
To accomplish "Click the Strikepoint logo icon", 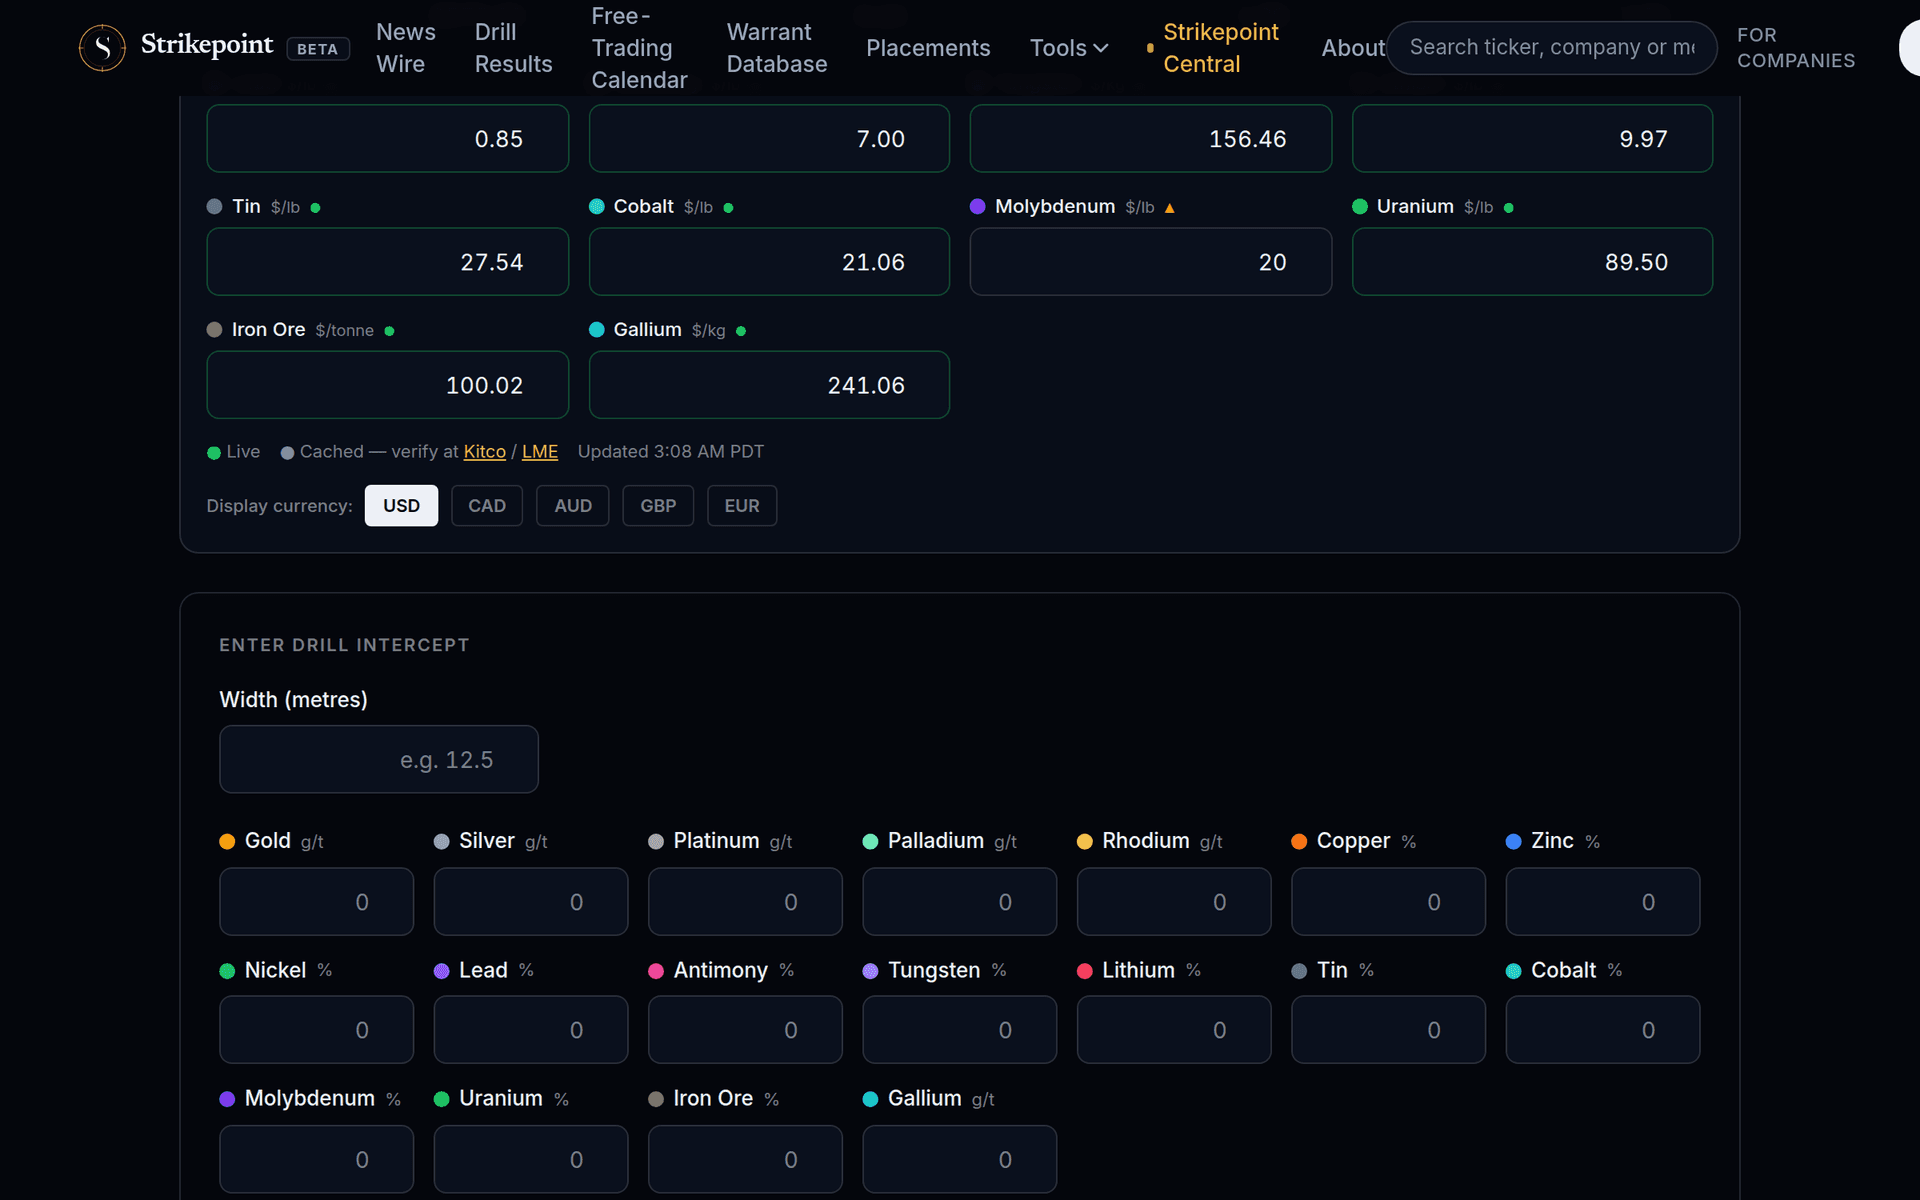I will click(x=102, y=47).
